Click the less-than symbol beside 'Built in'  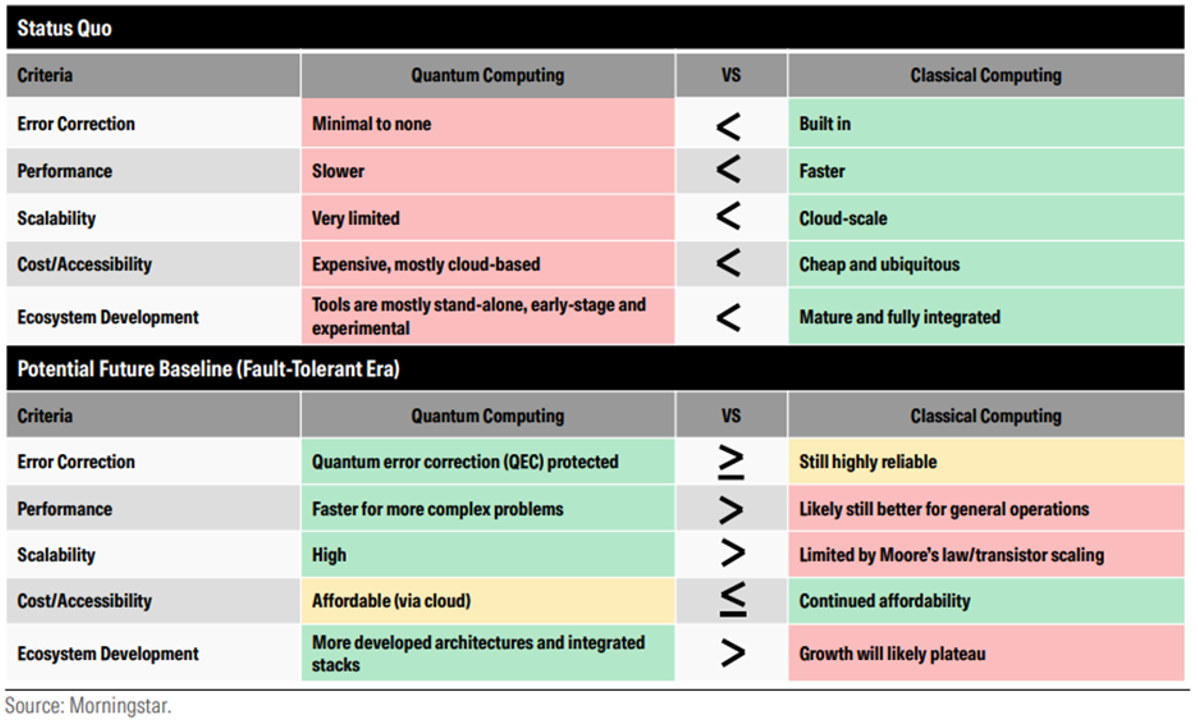click(x=729, y=125)
